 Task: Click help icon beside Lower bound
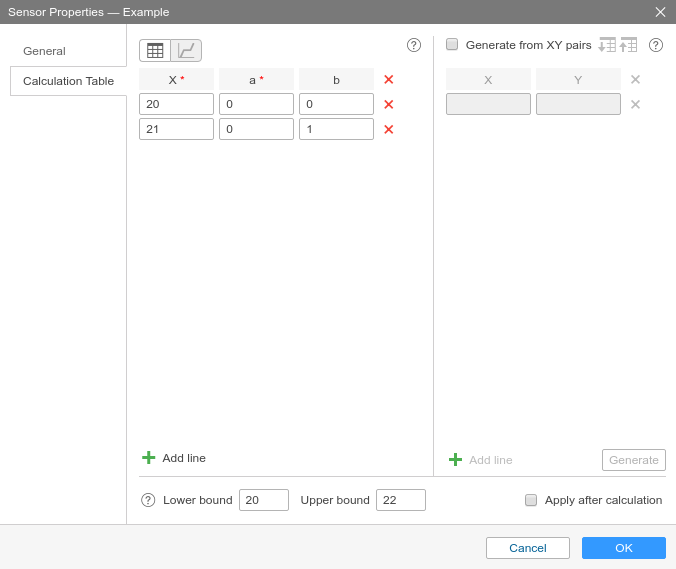tap(148, 500)
